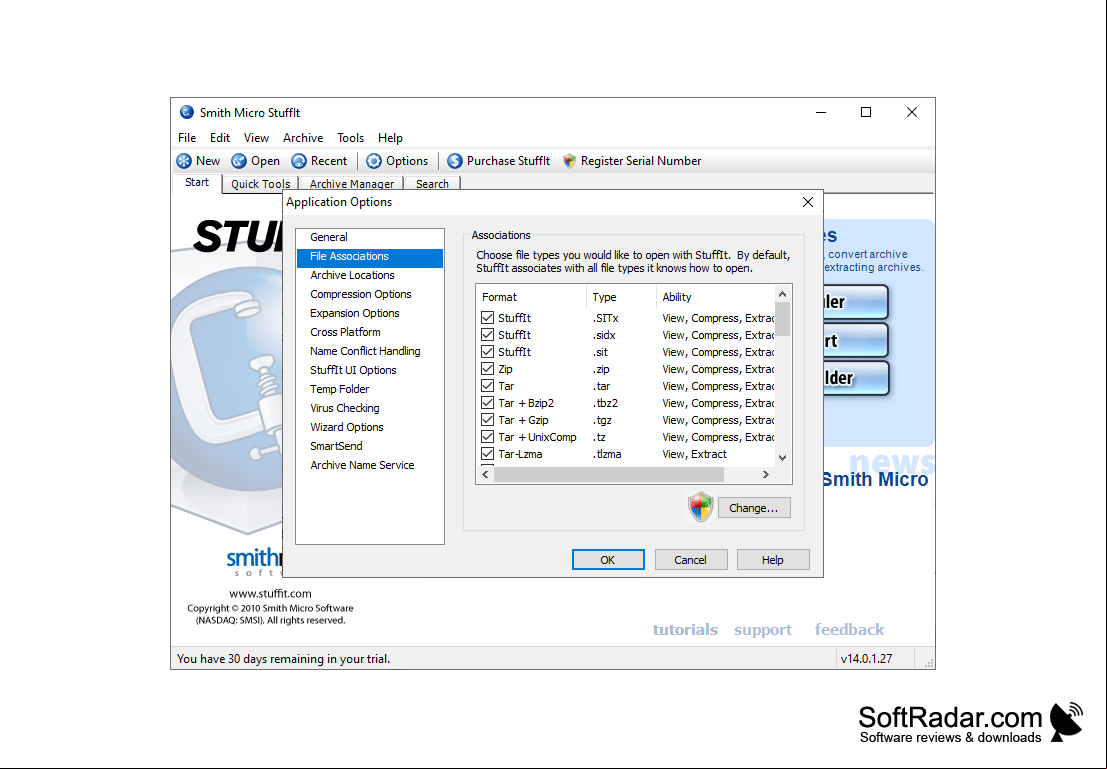Click the v14.0.1.27 version text

[x=866, y=659]
